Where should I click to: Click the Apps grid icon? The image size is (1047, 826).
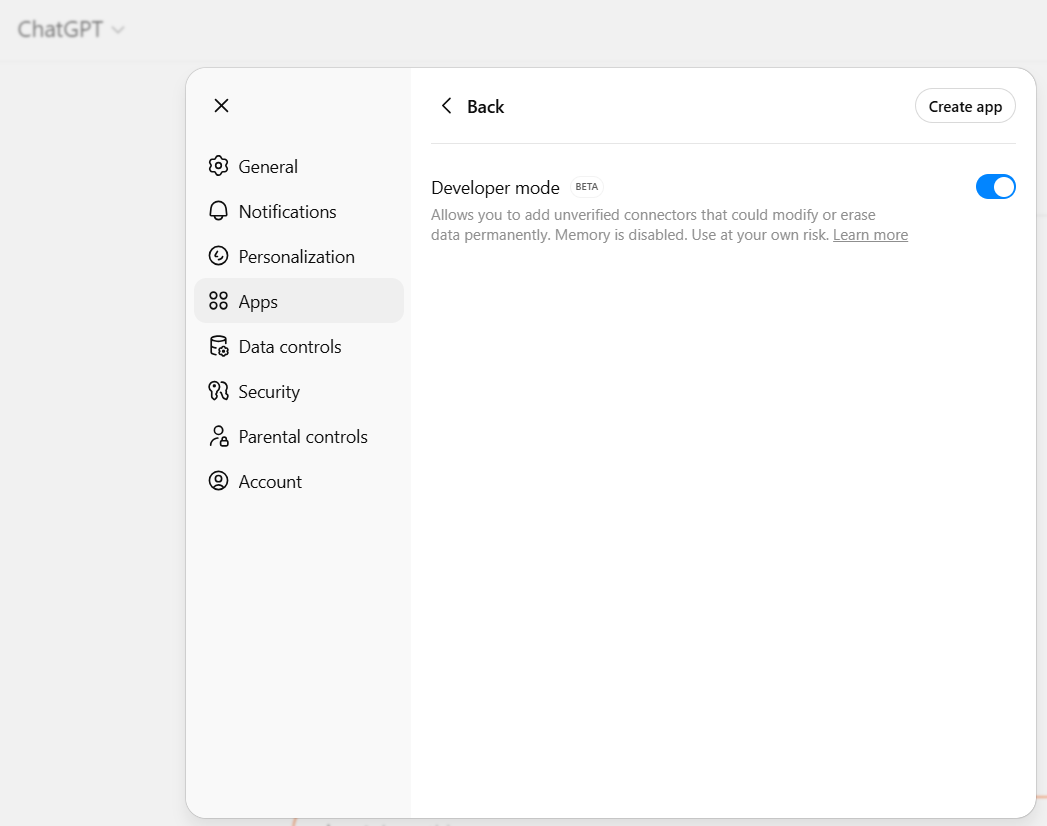coord(218,301)
